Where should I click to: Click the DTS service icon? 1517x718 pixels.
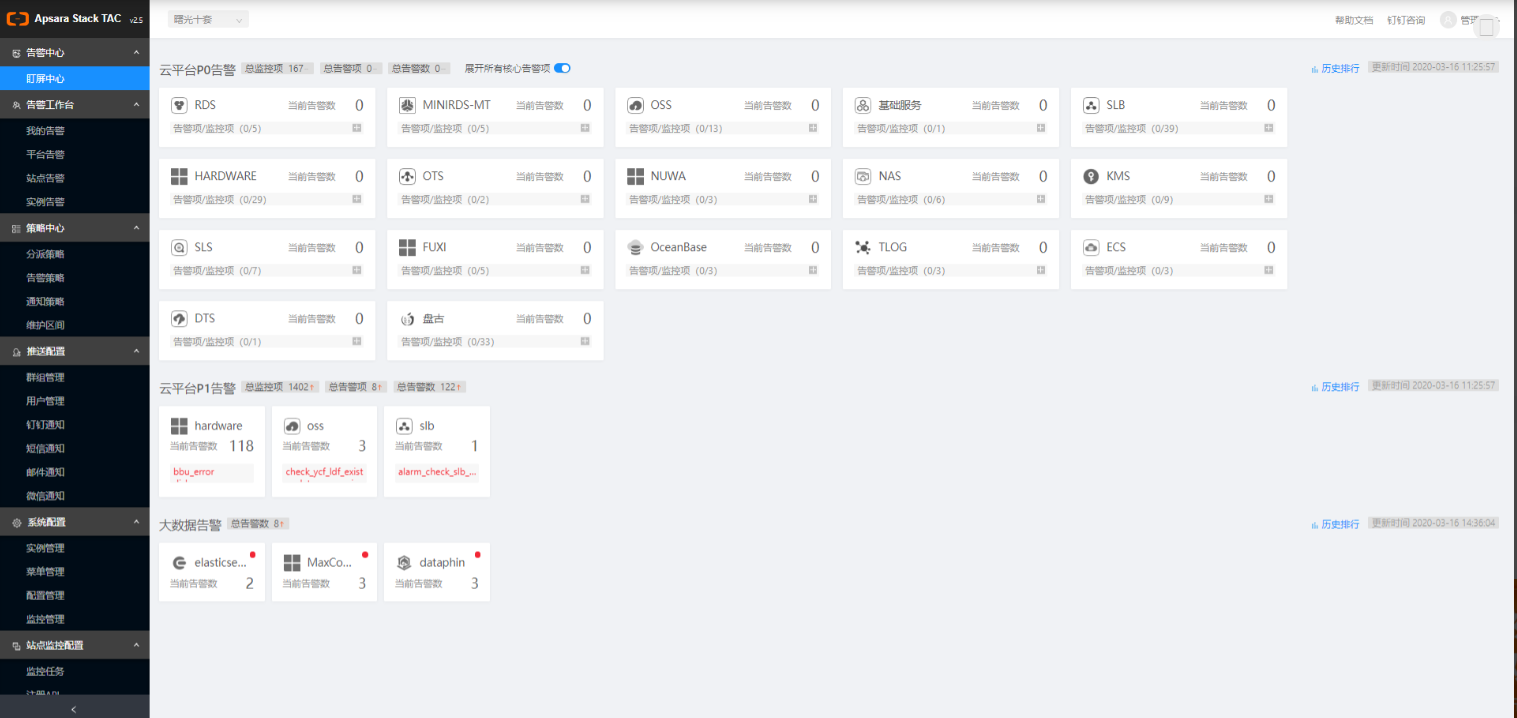click(x=179, y=318)
